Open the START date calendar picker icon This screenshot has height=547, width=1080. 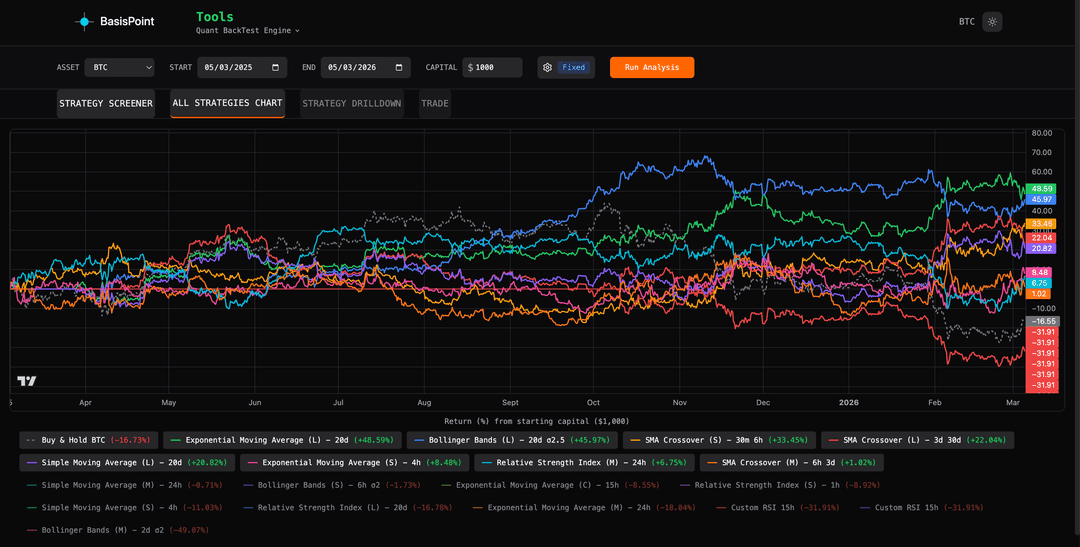pyautogui.click(x=274, y=68)
